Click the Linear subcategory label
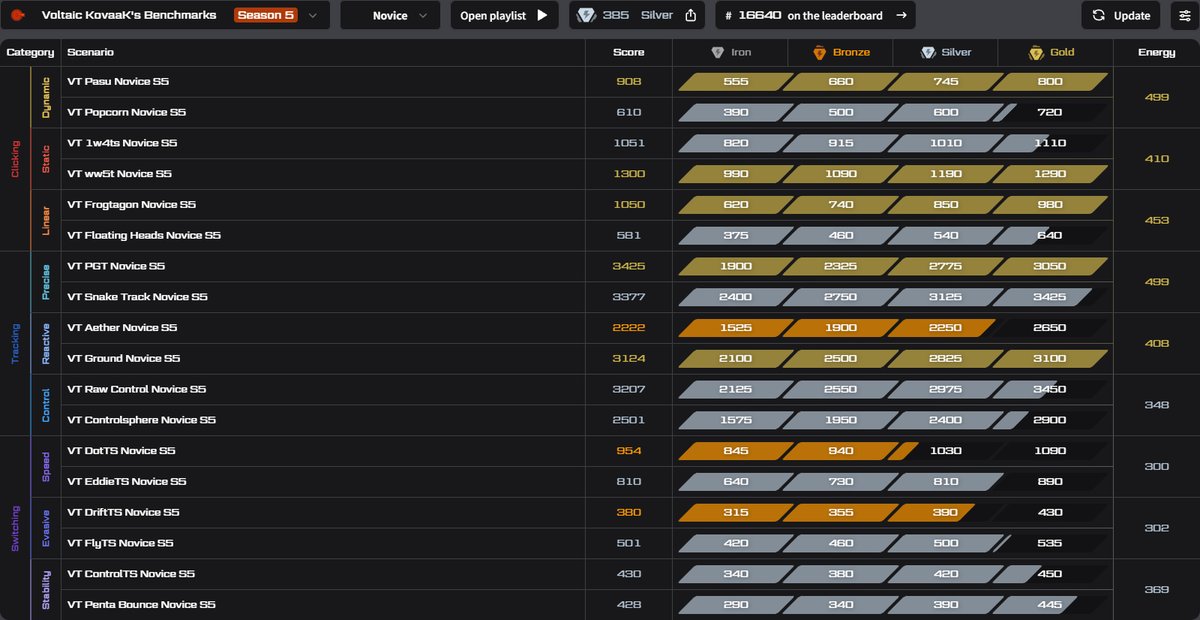Viewport: 1200px width, 620px height. (46, 220)
